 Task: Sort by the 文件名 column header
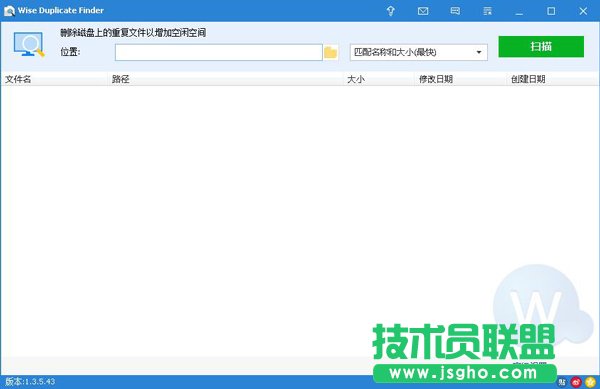(x=18, y=79)
